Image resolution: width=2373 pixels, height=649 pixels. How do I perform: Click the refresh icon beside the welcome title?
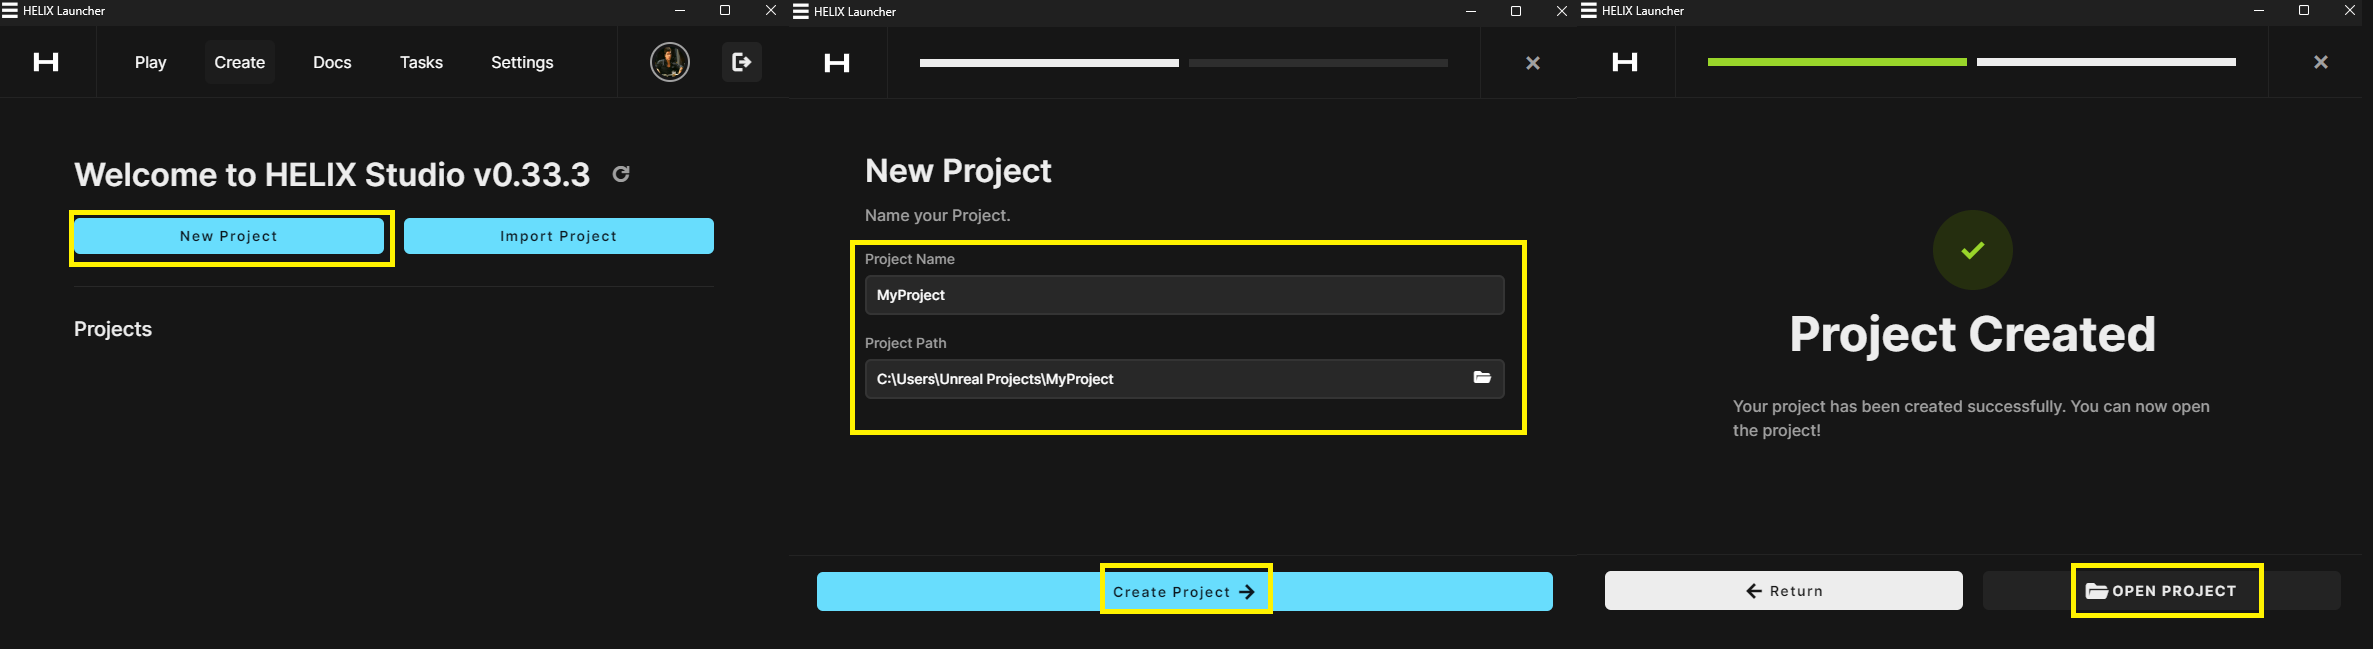tap(621, 174)
